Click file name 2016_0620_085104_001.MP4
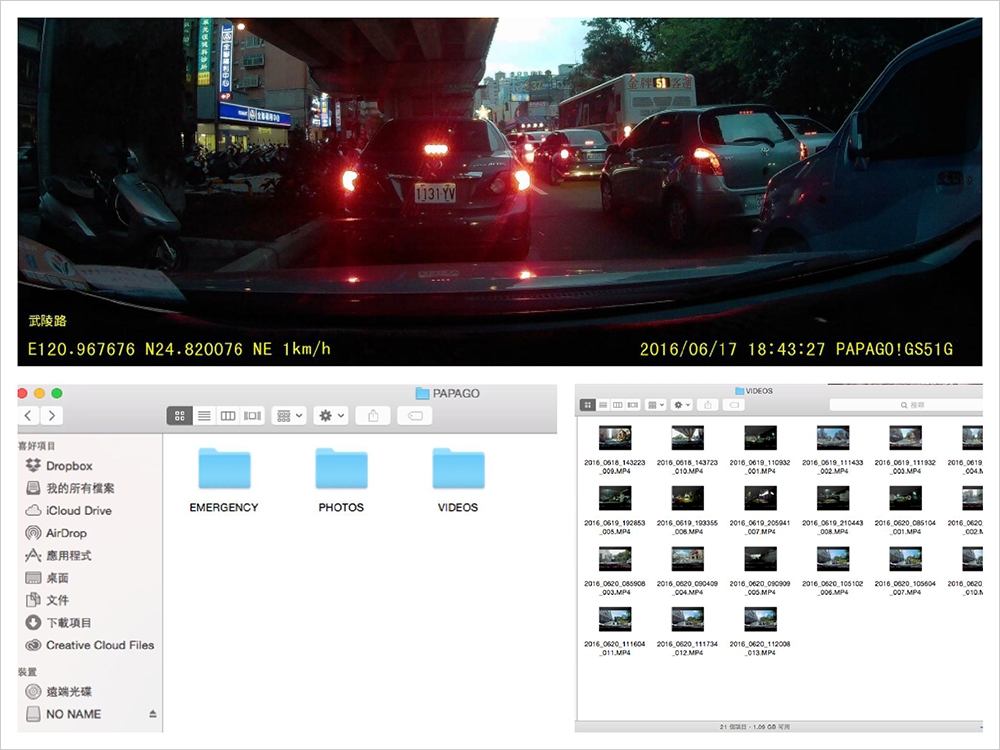The width and height of the screenshot is (1000, 750). tap(906, 527)
